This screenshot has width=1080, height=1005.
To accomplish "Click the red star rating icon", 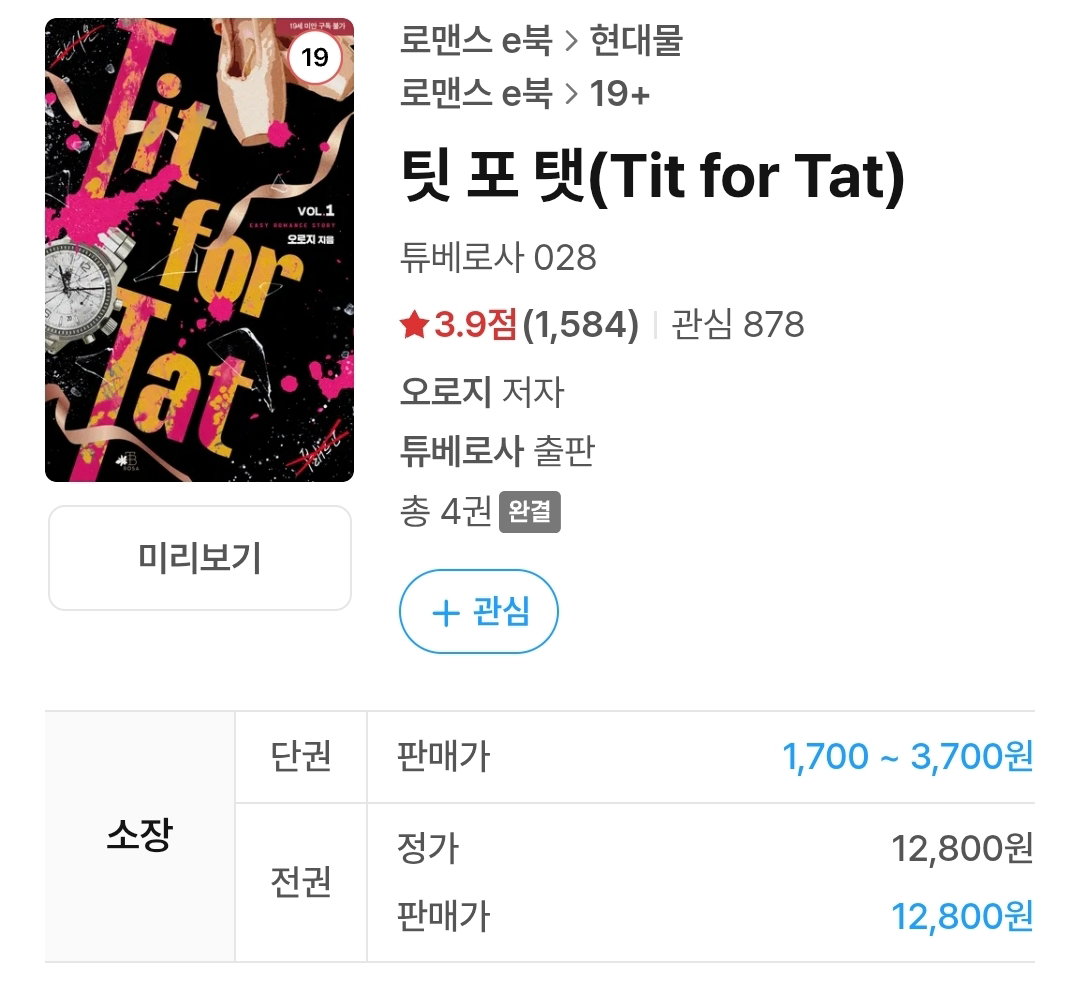I will [415, 324].
